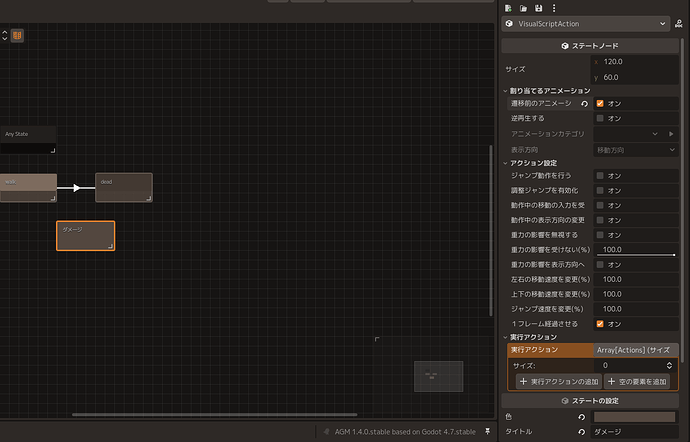The image size is (690, 442).
Task: Click the 空の要素を追加 button
Action: [637, 381]
